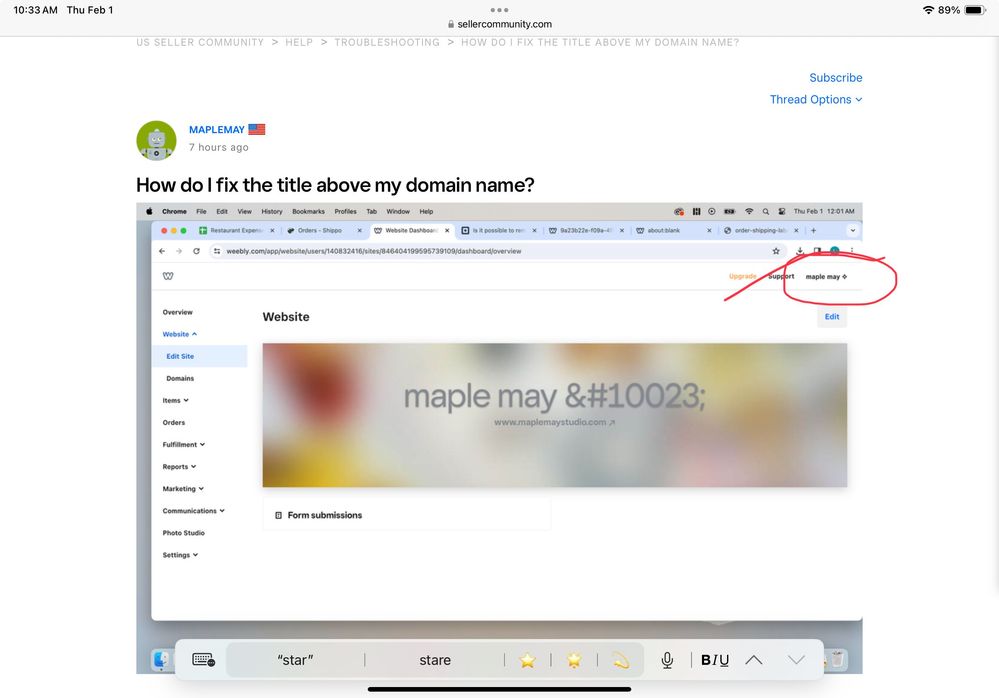Apply italic with the I formatting icon
Image resolution: width=999 pixels, height=698 pixels.
tap(715, 660)
